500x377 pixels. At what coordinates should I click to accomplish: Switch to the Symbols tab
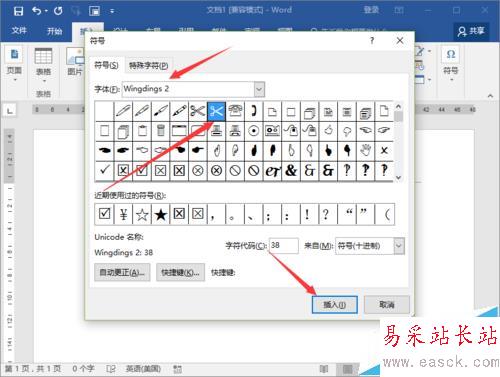(106, 65)
